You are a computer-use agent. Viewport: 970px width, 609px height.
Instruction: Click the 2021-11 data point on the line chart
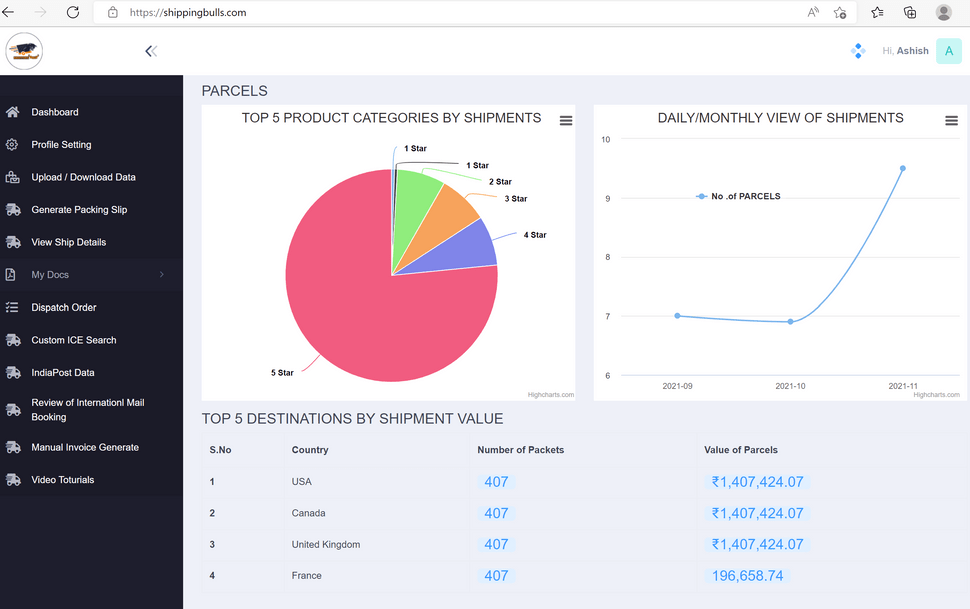pos(902,169)
